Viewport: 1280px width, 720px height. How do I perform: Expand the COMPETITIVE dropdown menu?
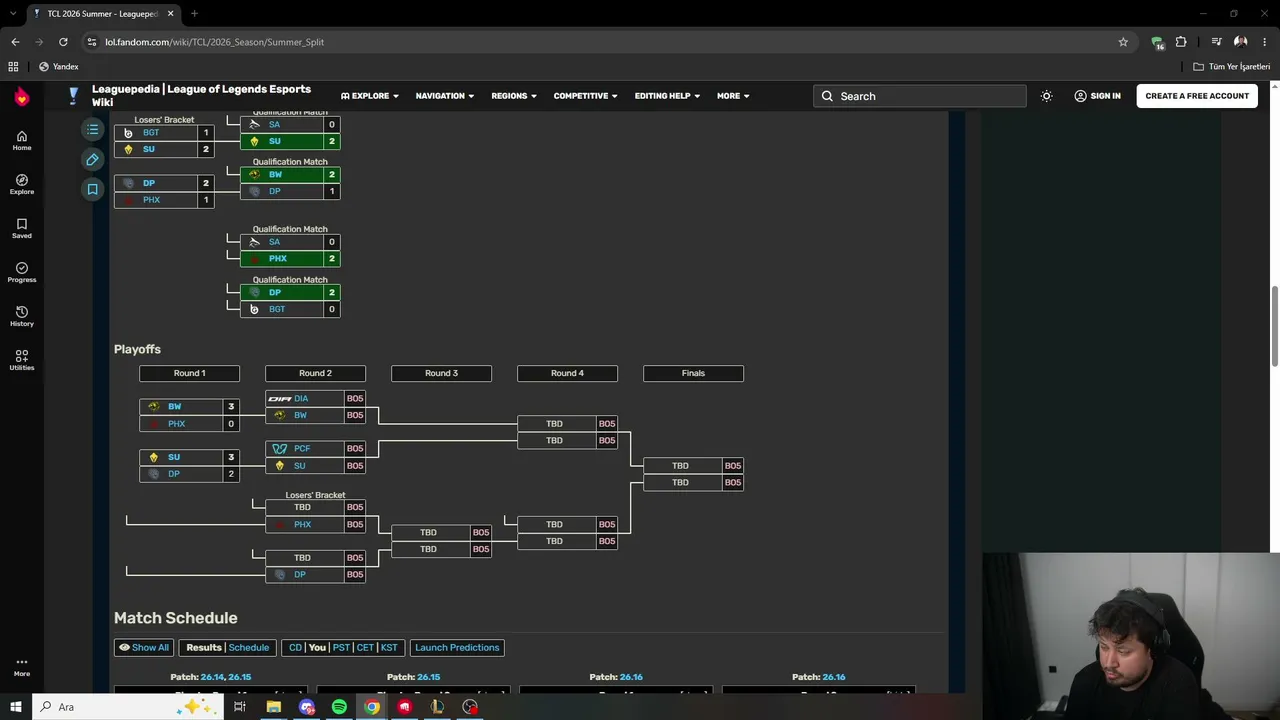[x=586, y=96]
